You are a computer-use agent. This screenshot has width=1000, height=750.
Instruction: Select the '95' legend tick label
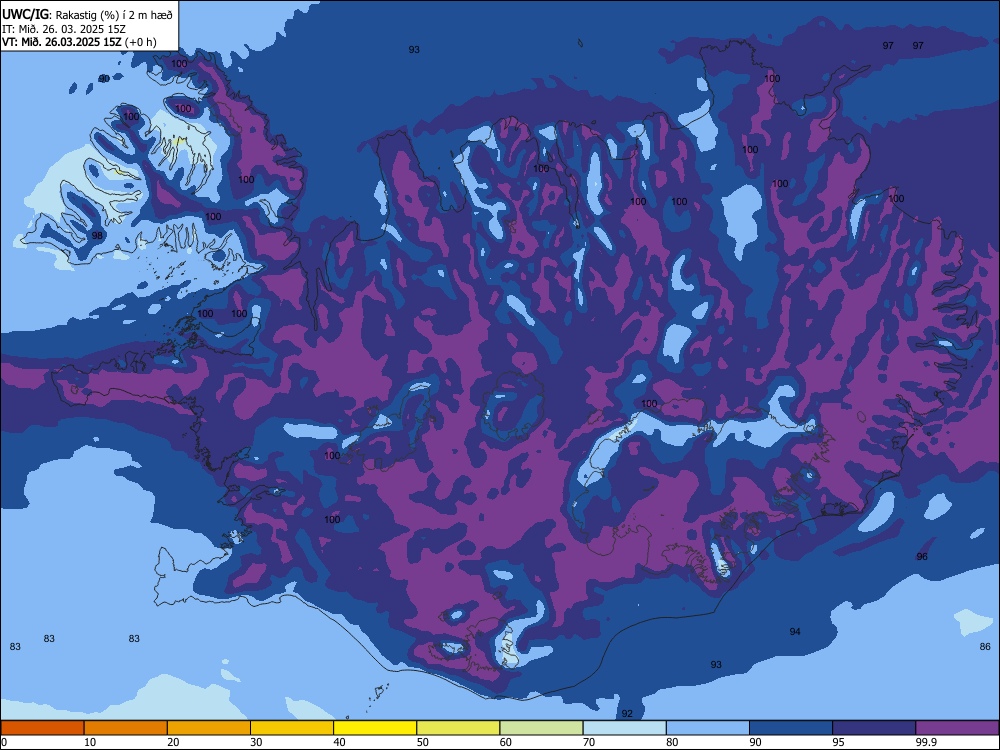pos(839,742)
